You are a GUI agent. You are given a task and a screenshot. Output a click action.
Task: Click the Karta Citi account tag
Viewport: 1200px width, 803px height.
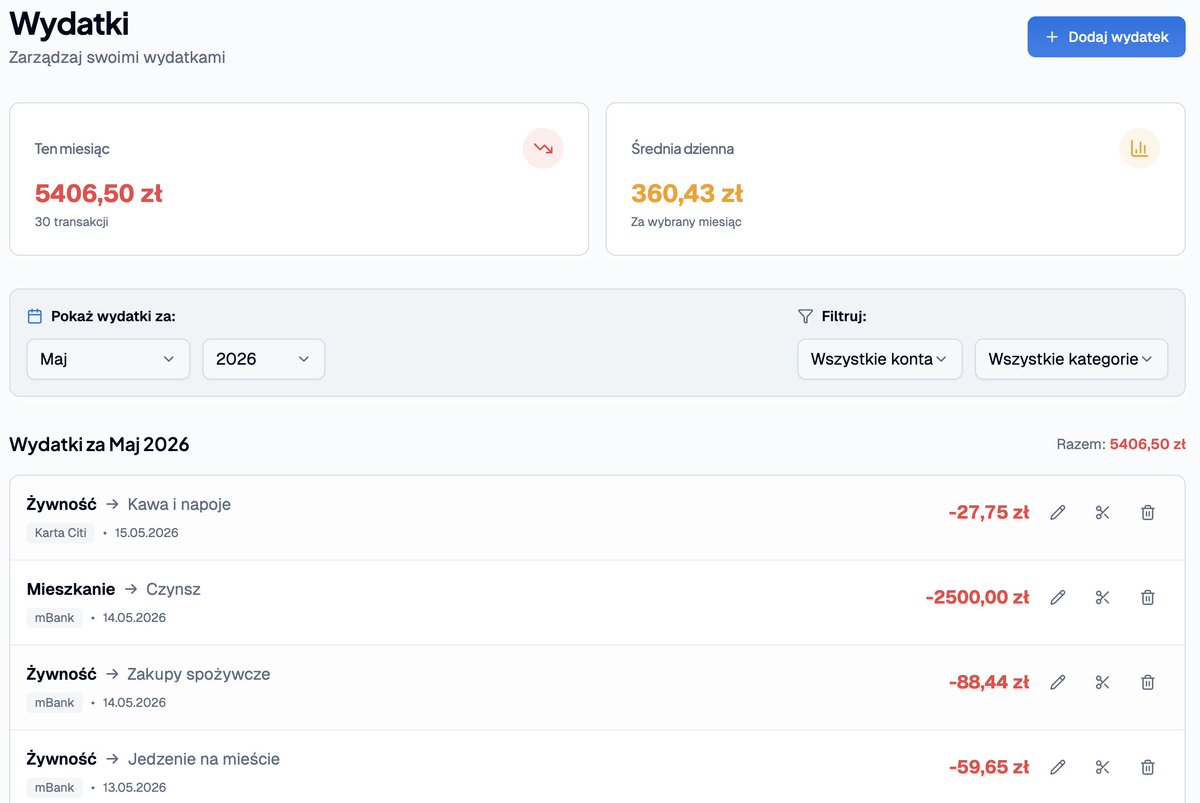pos(61,533)
